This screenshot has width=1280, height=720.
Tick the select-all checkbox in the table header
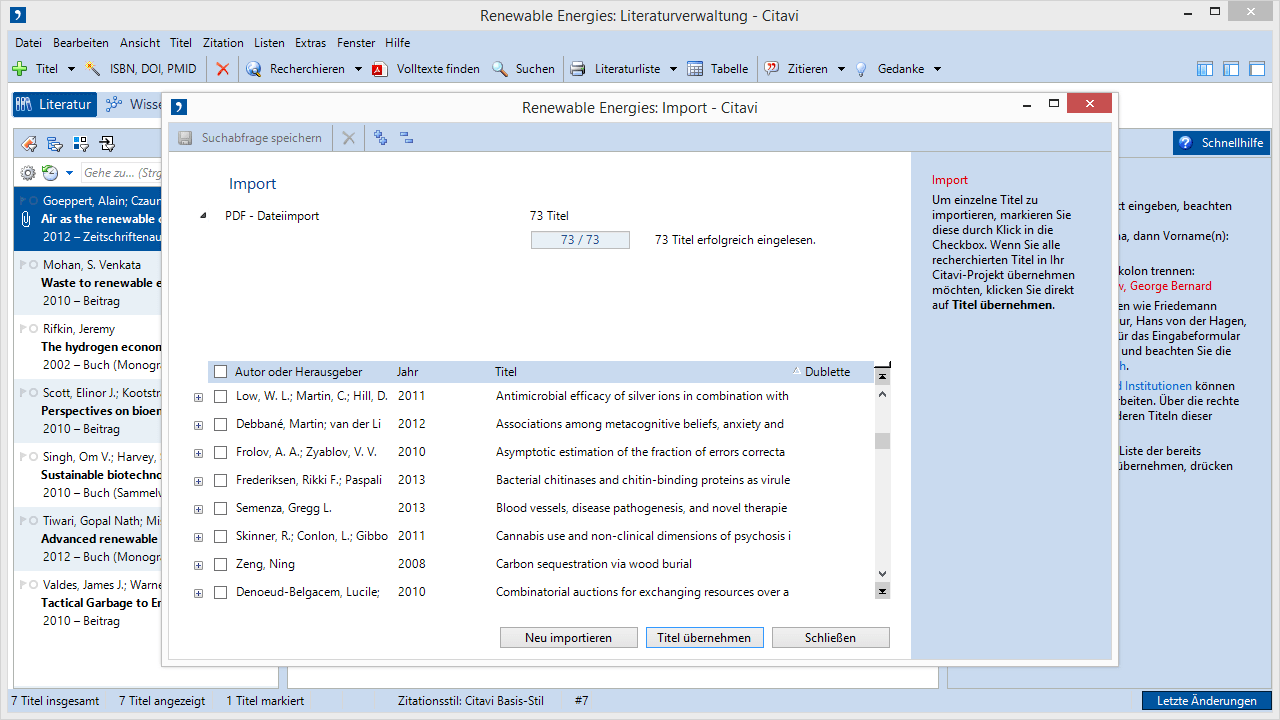click(x=221, y=372)
